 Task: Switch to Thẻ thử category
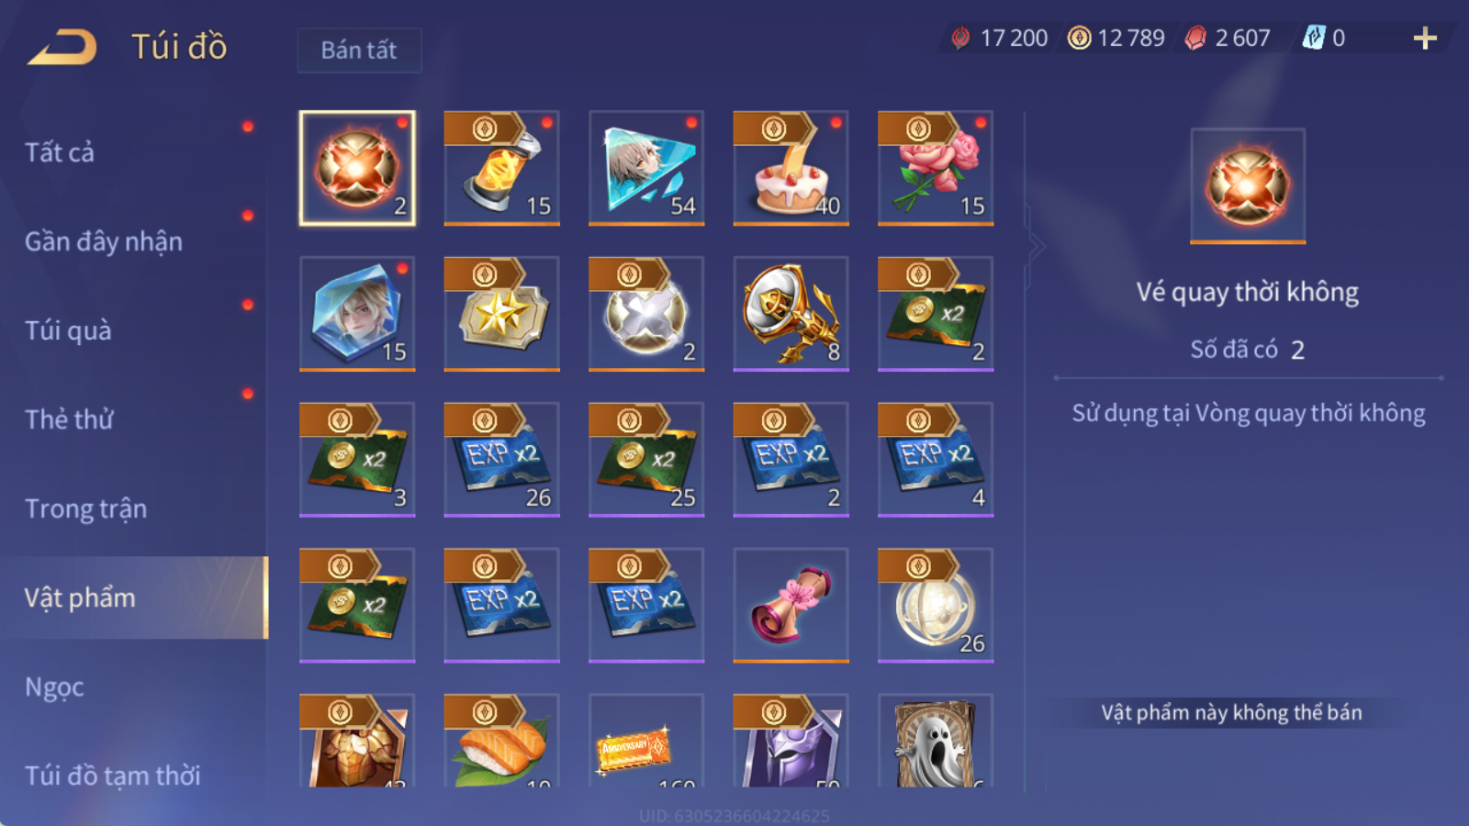coord(69,419)
